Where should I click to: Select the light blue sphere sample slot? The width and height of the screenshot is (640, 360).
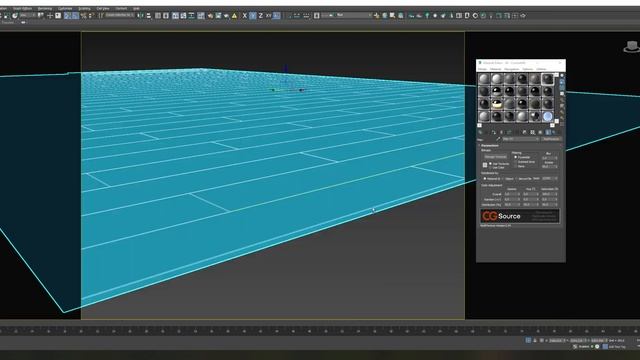point(548,116)
